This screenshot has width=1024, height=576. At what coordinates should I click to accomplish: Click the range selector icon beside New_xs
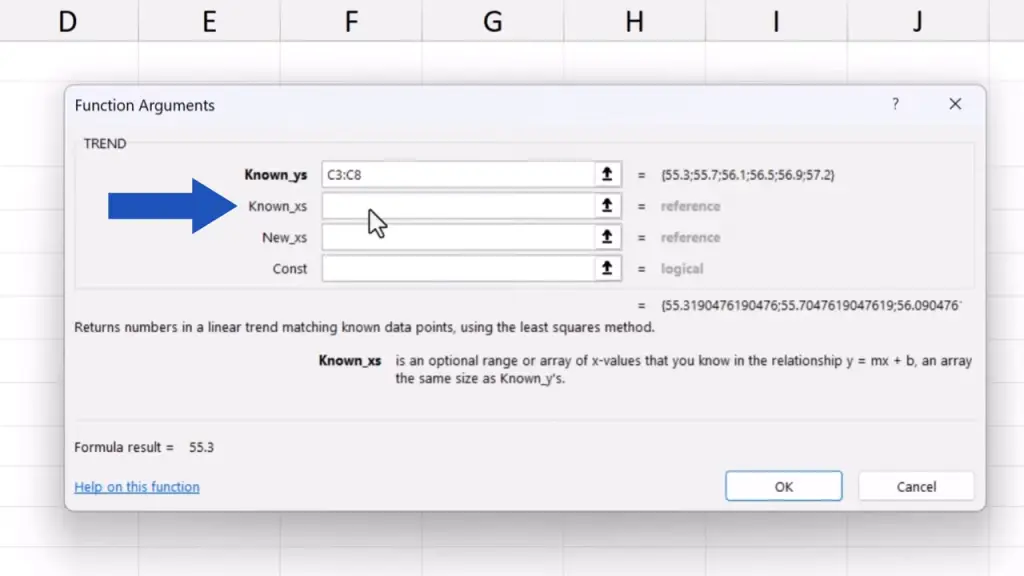[606, 238]
